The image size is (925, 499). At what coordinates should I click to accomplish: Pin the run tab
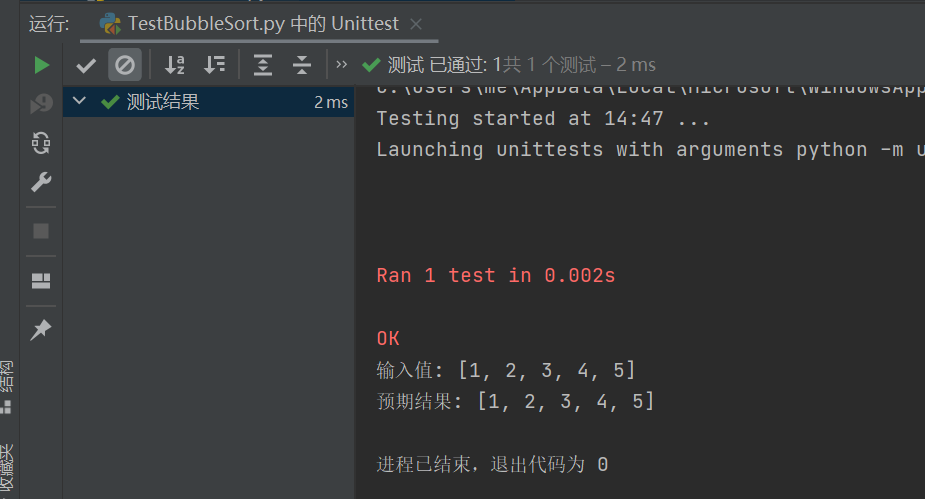[x=41, y=330]
